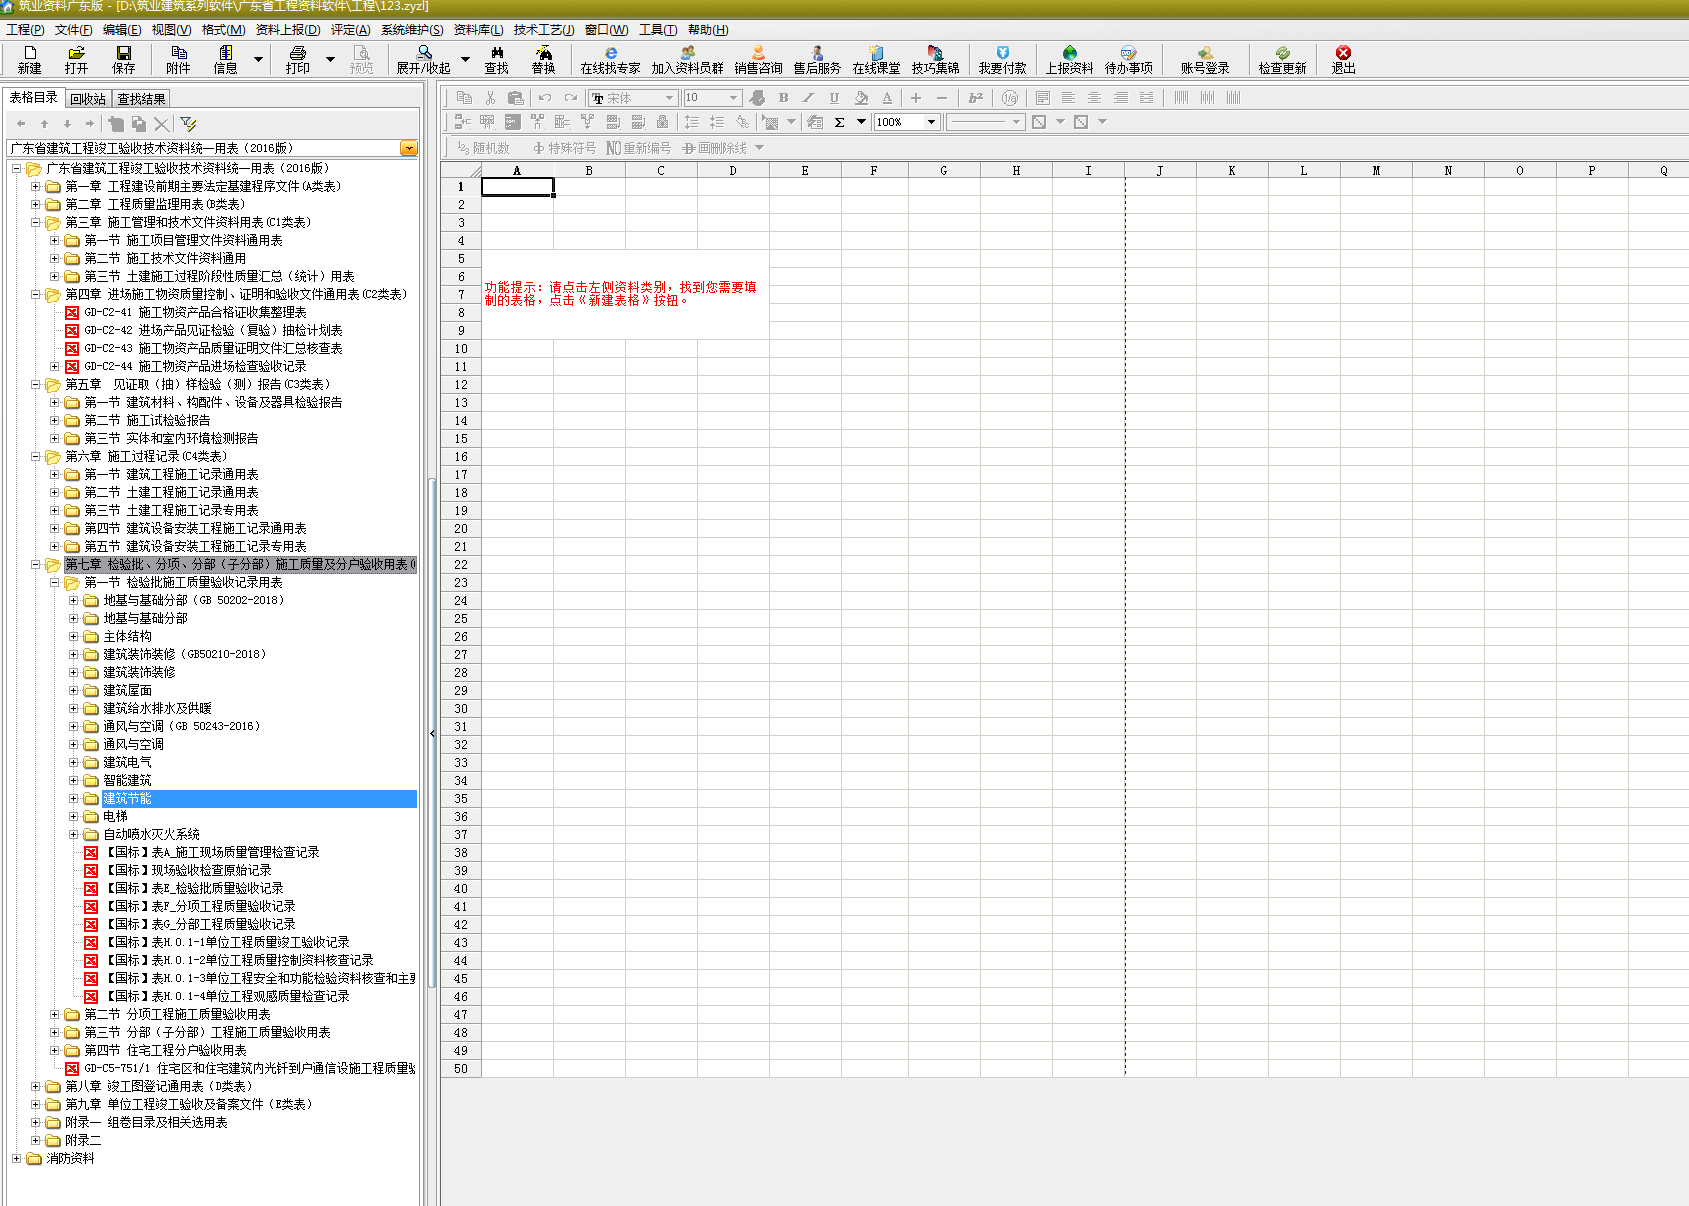Viewport: 1689px width, 1206px height.
Task: Open 待办事项 to-do items
Action: [1129, 60]
